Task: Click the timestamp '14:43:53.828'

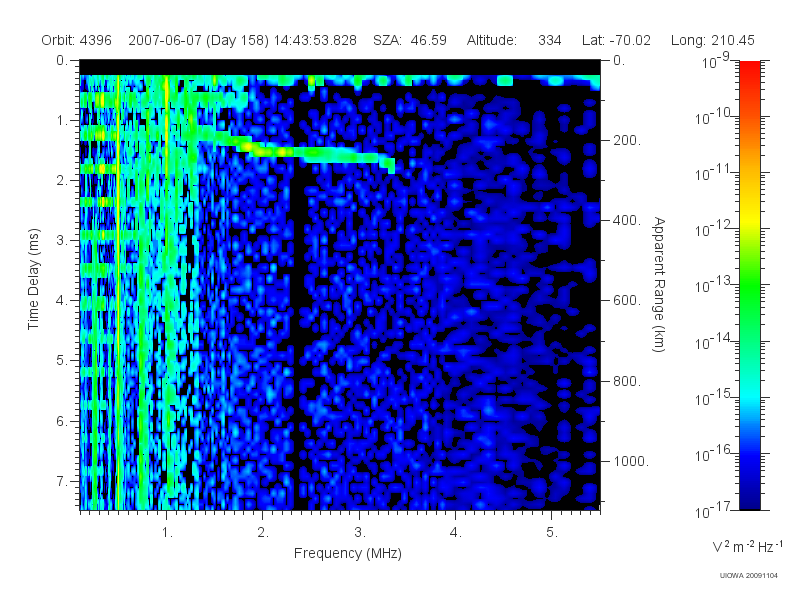Action: click(x=315, y=40)
